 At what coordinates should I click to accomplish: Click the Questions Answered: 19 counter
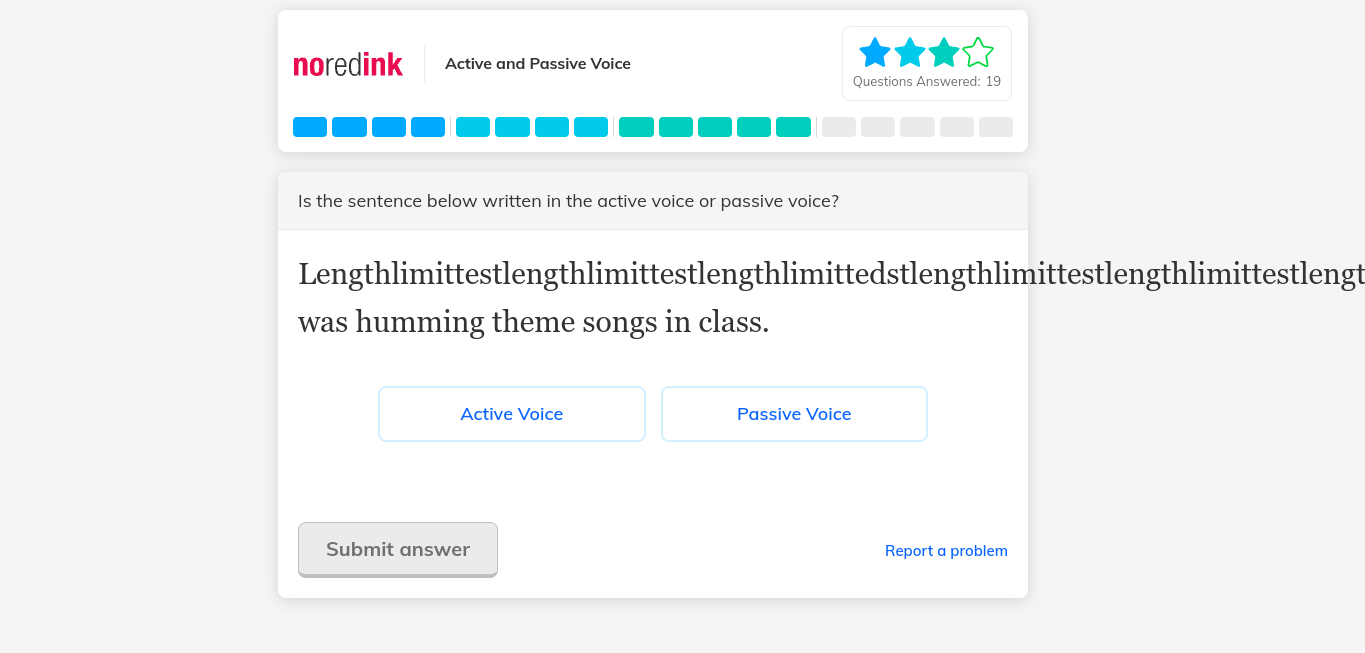pos(927,82)
